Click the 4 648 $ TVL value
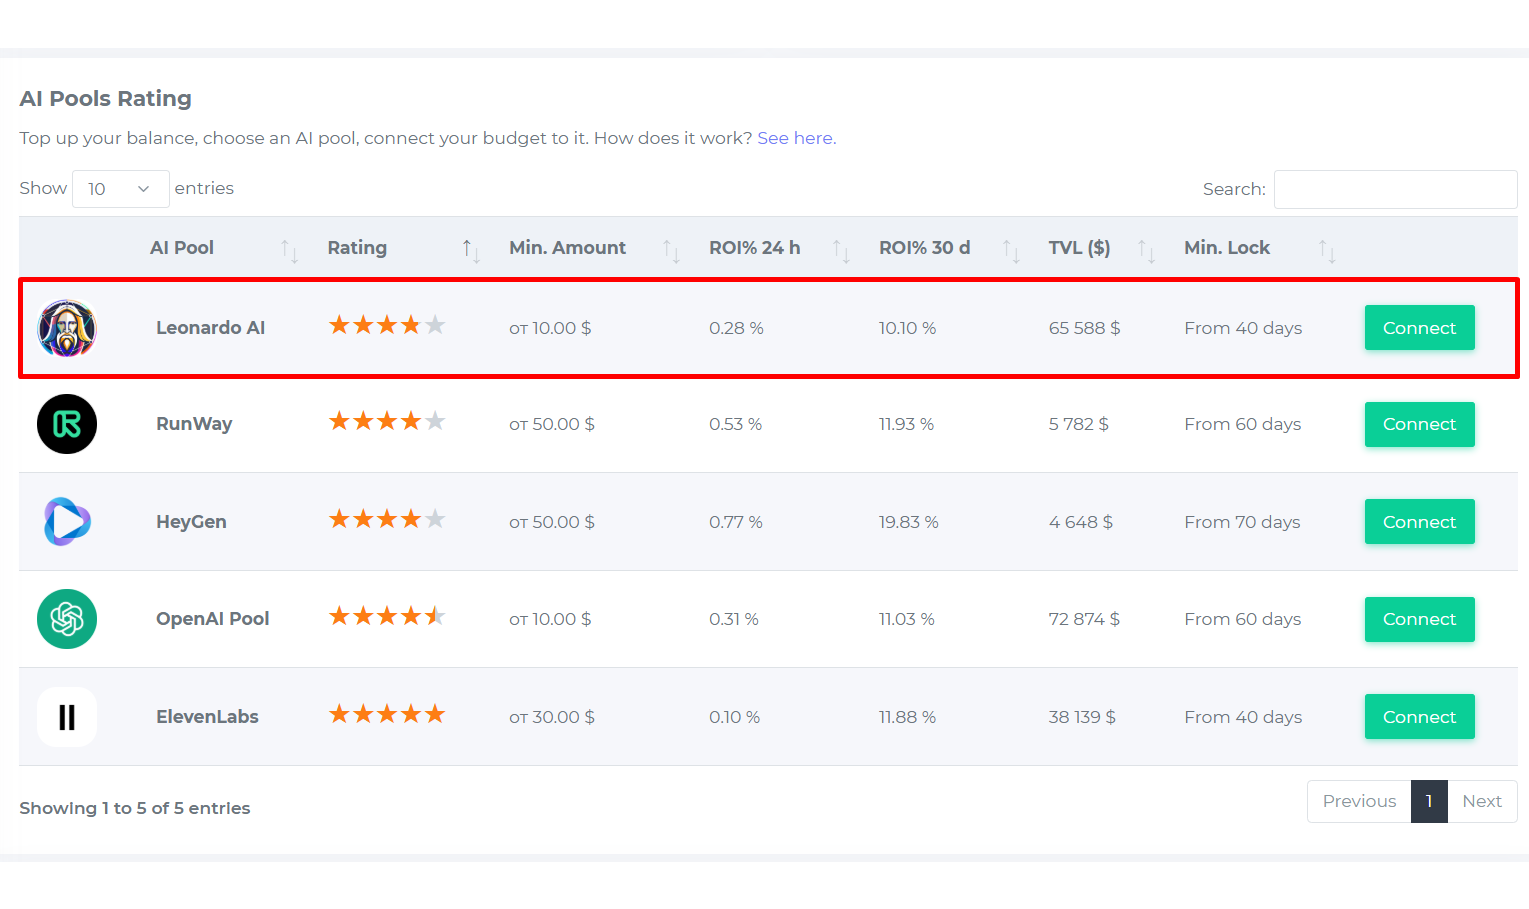The width and height of the screenshot is (1529, 909). pyautogui.click(x=1080, y=522)
